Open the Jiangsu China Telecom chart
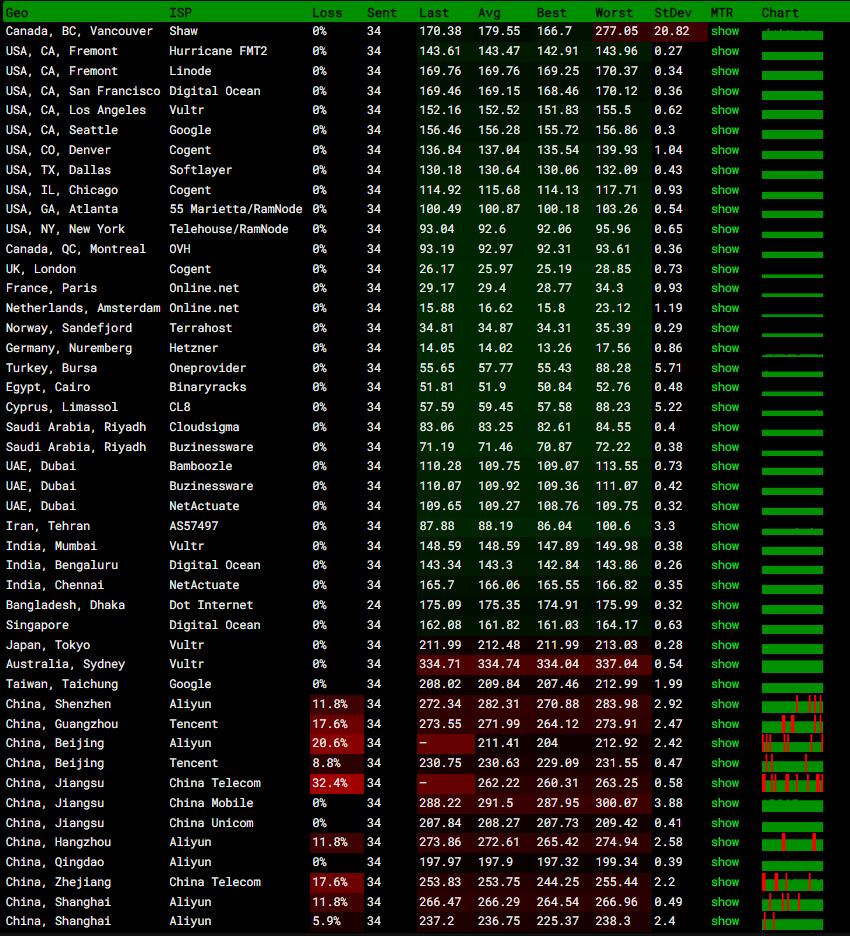Screen dimensions: 850x936 [792, 783]
